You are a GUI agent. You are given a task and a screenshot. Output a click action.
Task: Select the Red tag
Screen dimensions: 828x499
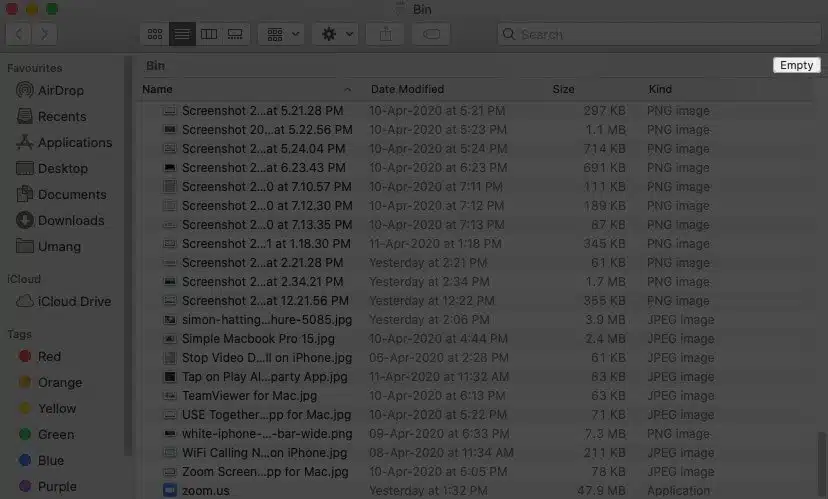click(x=40, y=356)
